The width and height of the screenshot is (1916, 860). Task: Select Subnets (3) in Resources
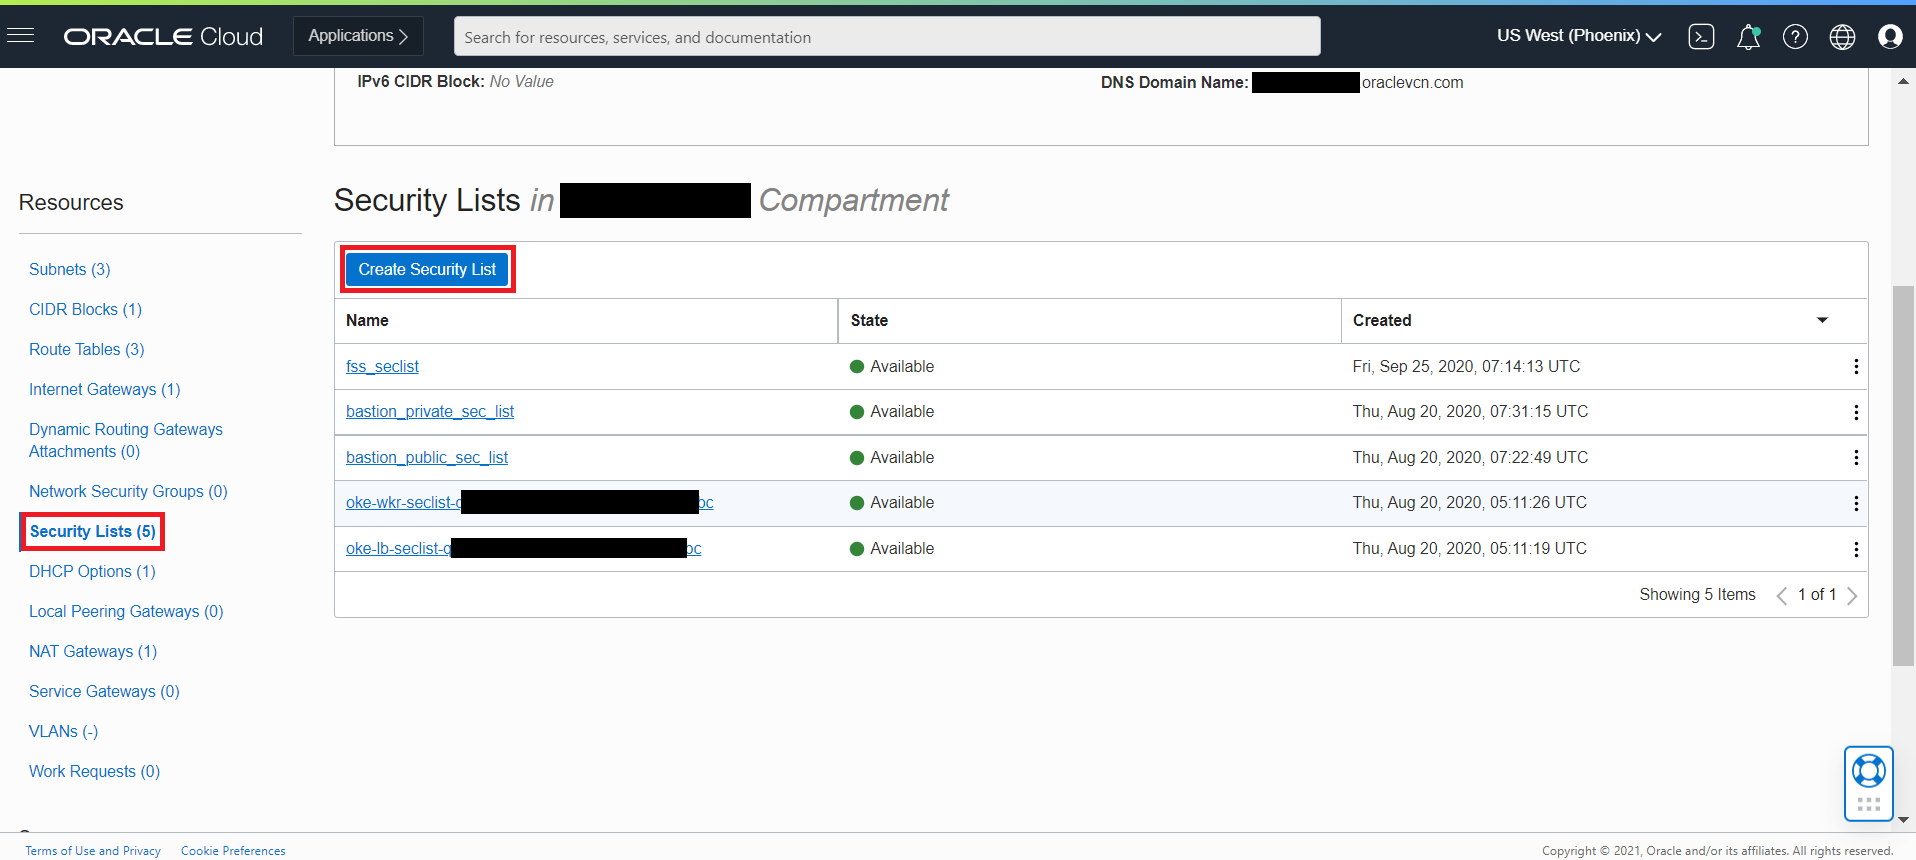coord(70,270)
